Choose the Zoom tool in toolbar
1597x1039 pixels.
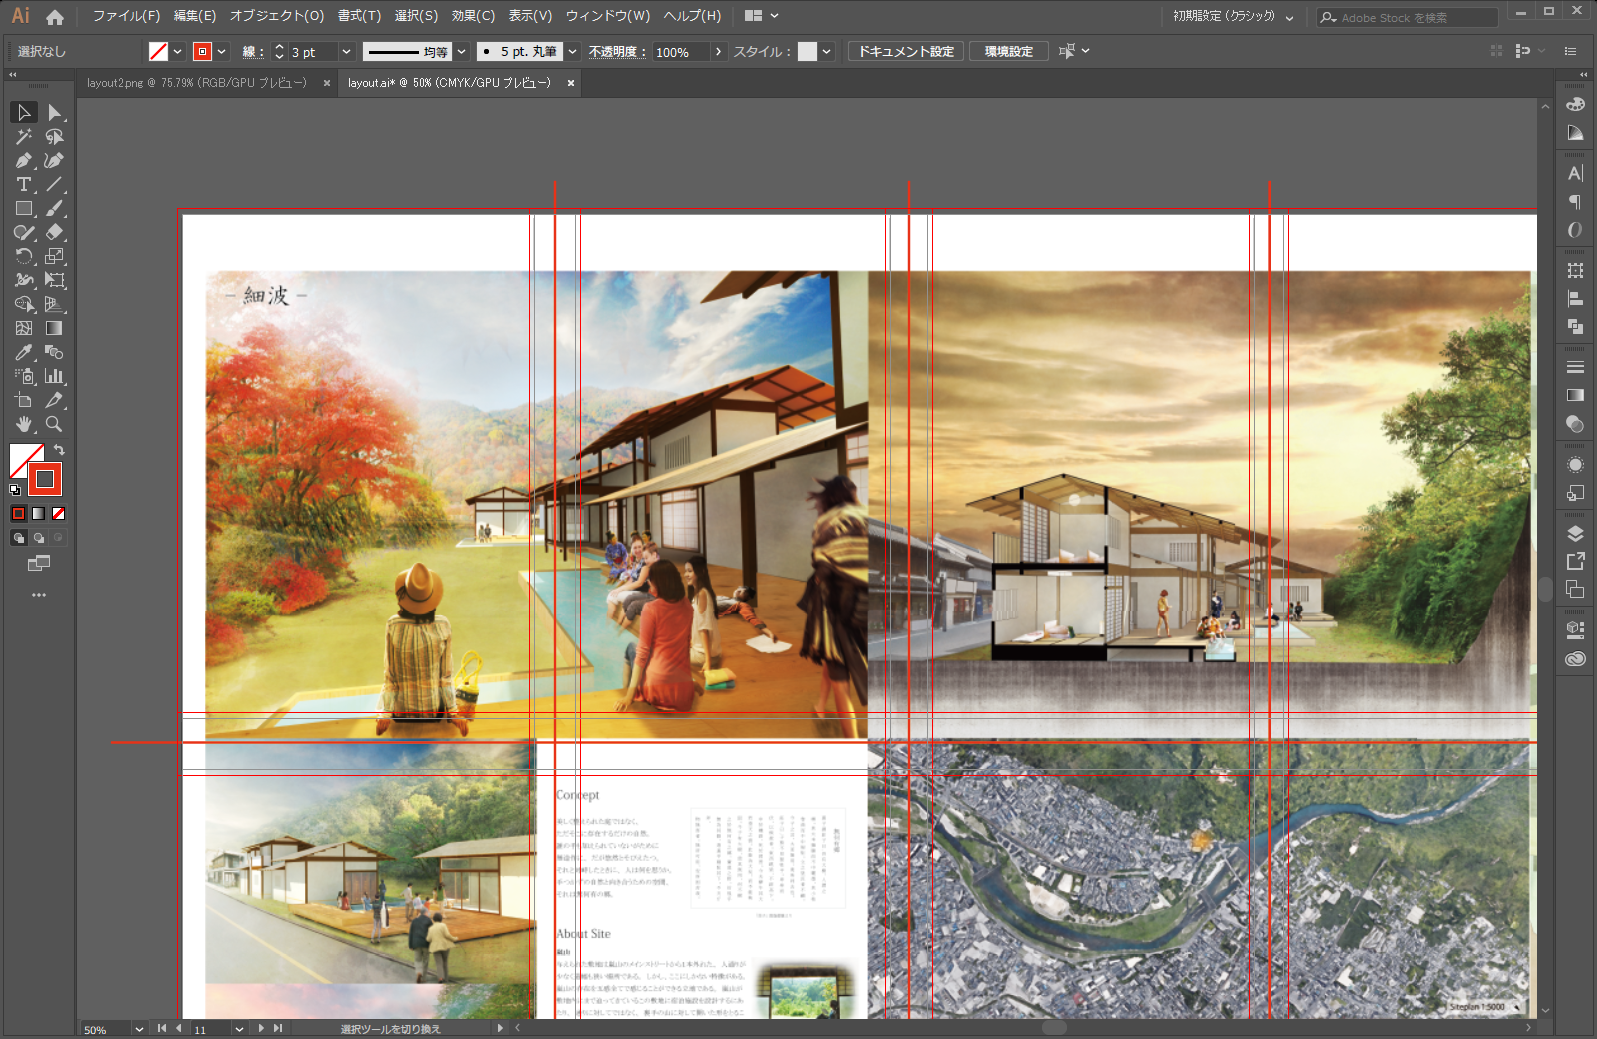point(54,425)
